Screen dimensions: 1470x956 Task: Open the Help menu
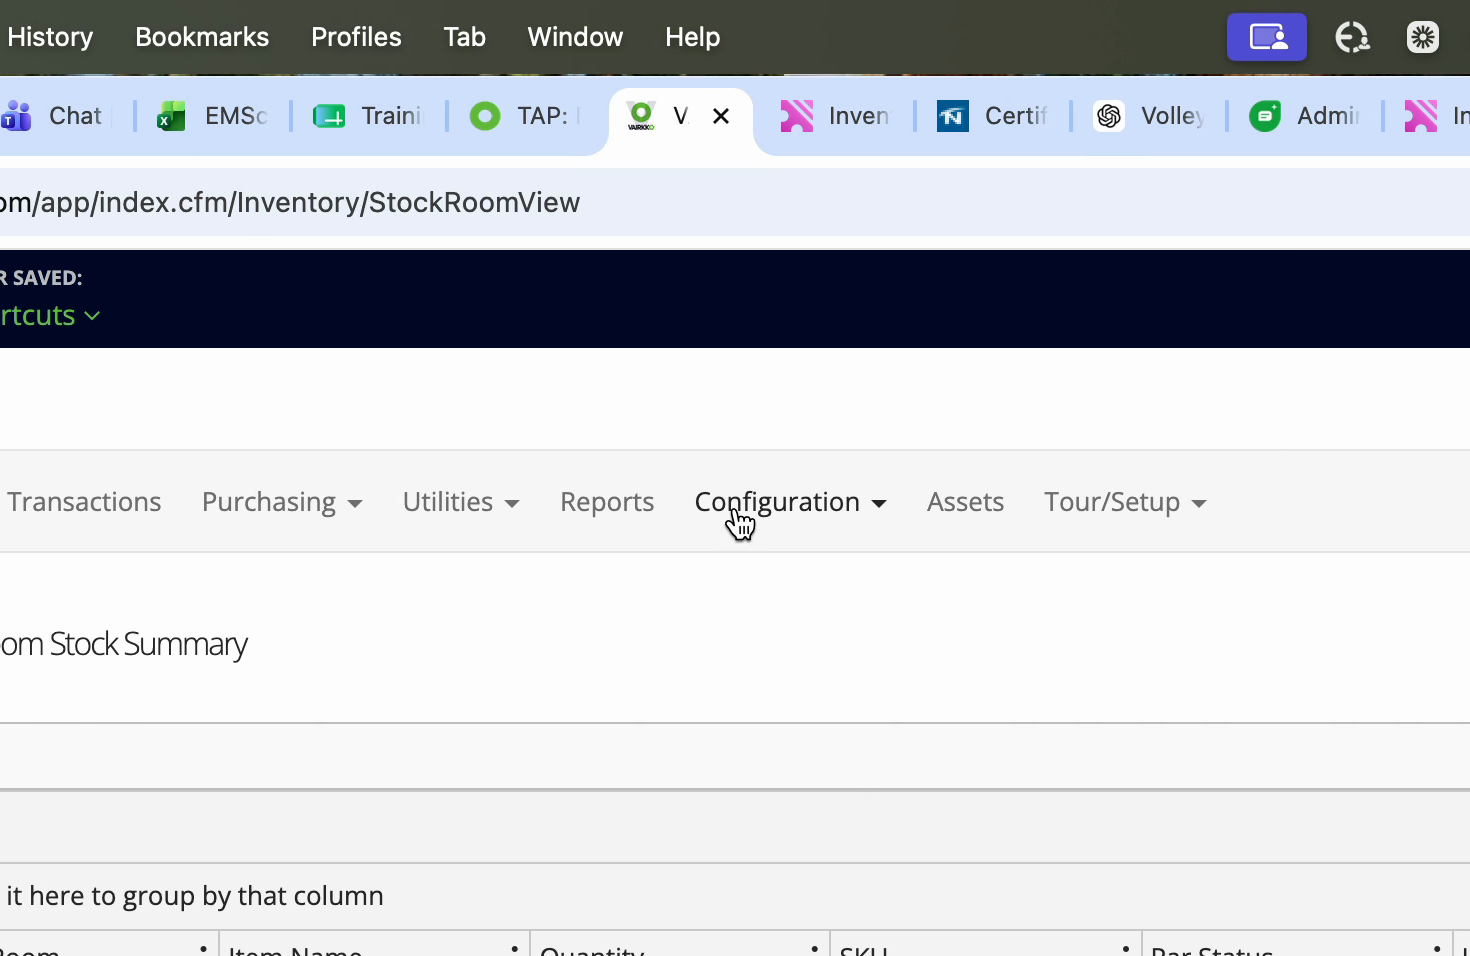tap(692, 37)
